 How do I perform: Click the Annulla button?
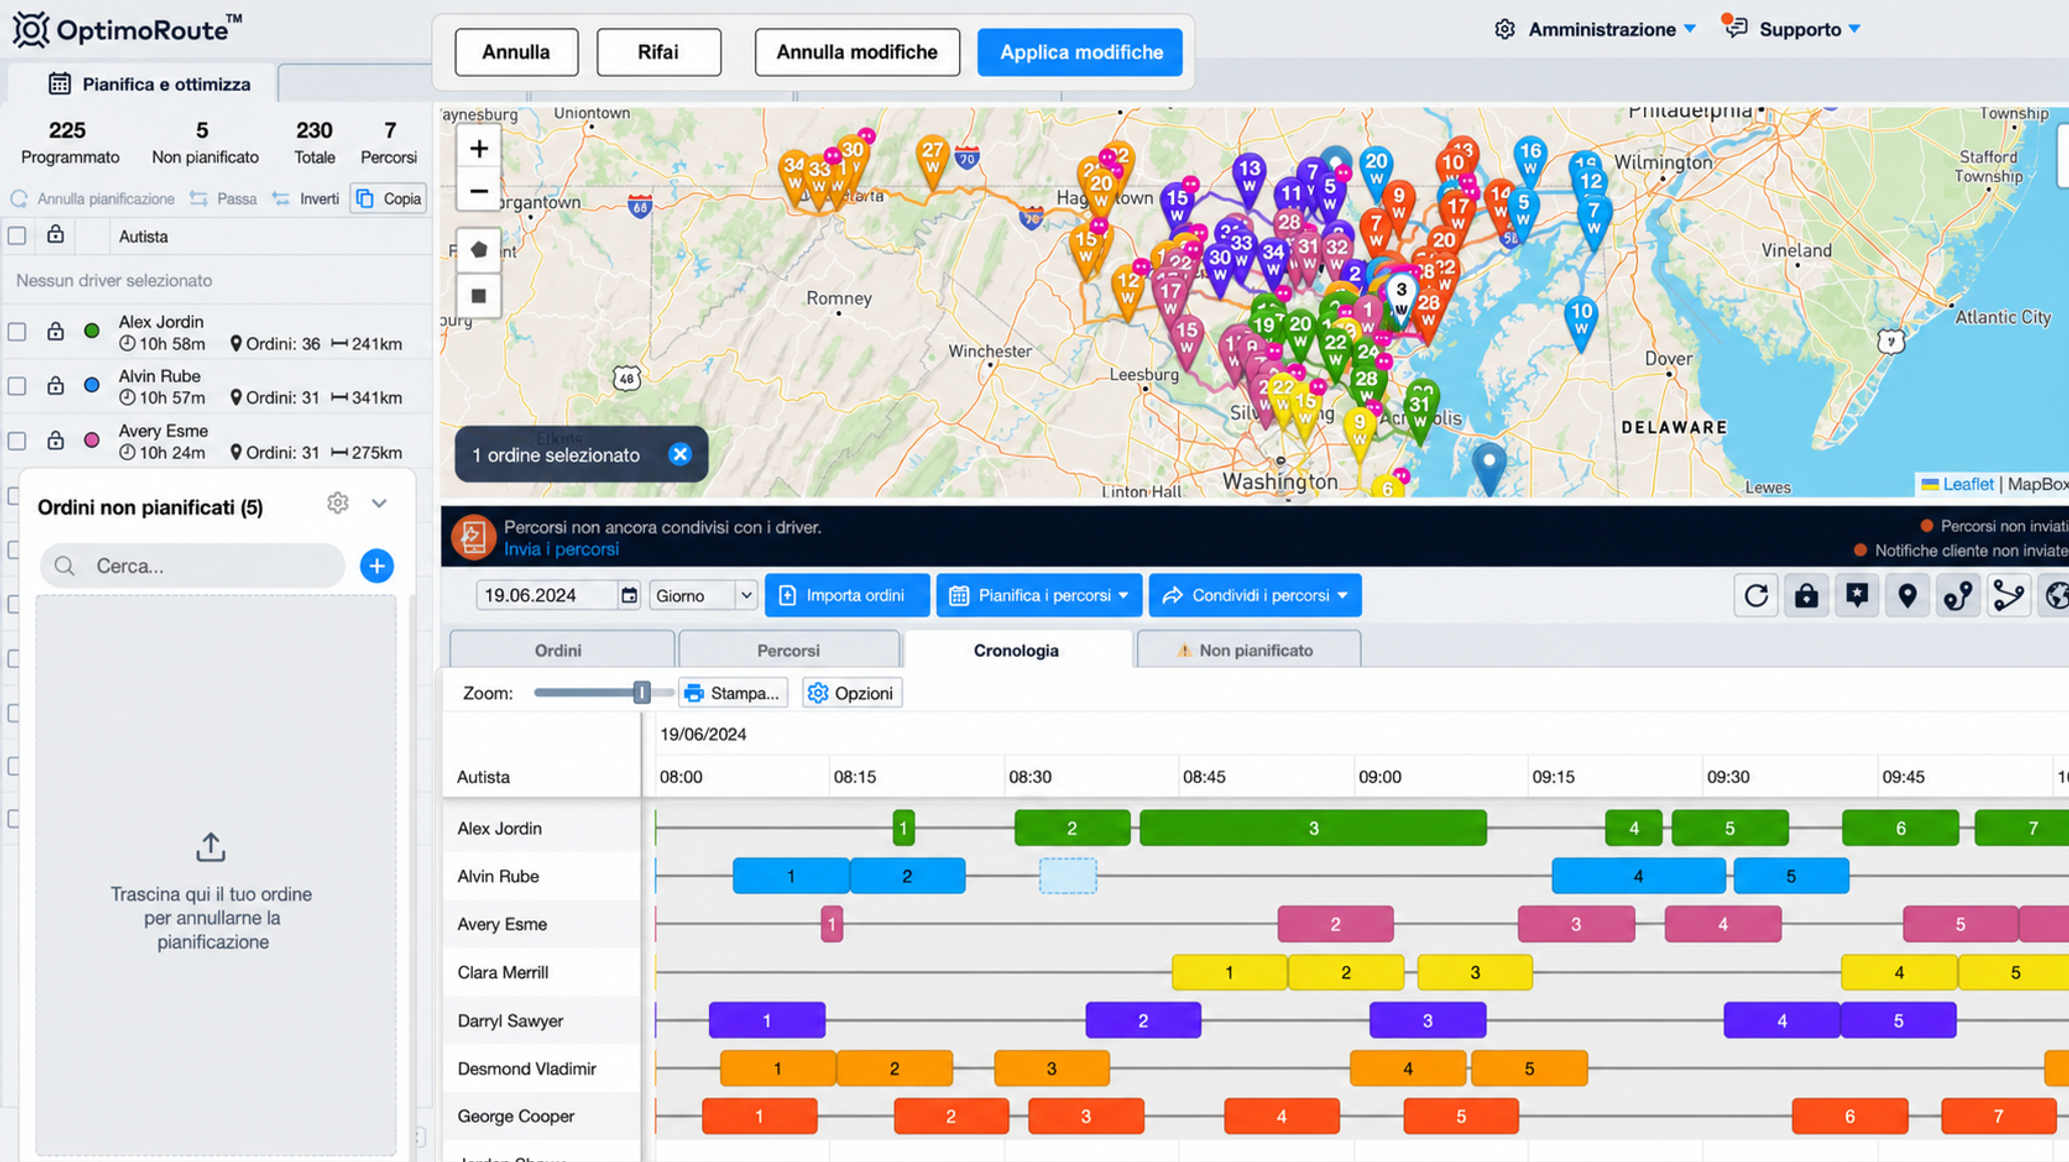coord(516,52)
